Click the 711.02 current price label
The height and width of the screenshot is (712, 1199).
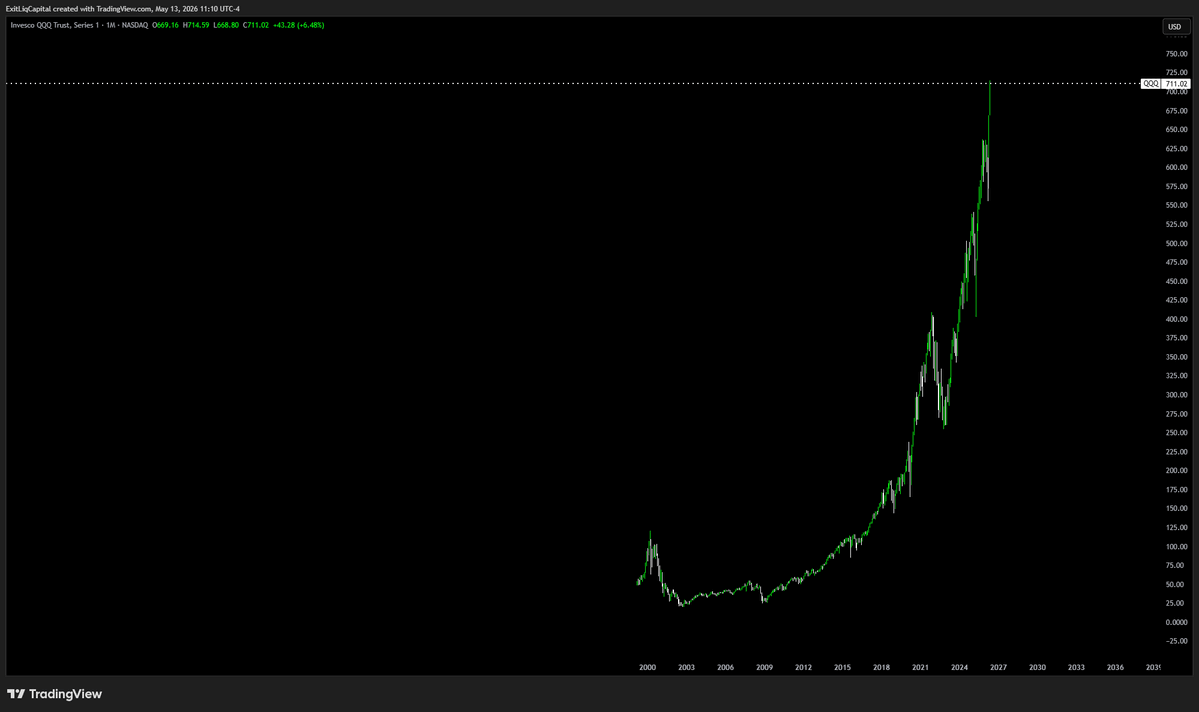pos(1176,83)
